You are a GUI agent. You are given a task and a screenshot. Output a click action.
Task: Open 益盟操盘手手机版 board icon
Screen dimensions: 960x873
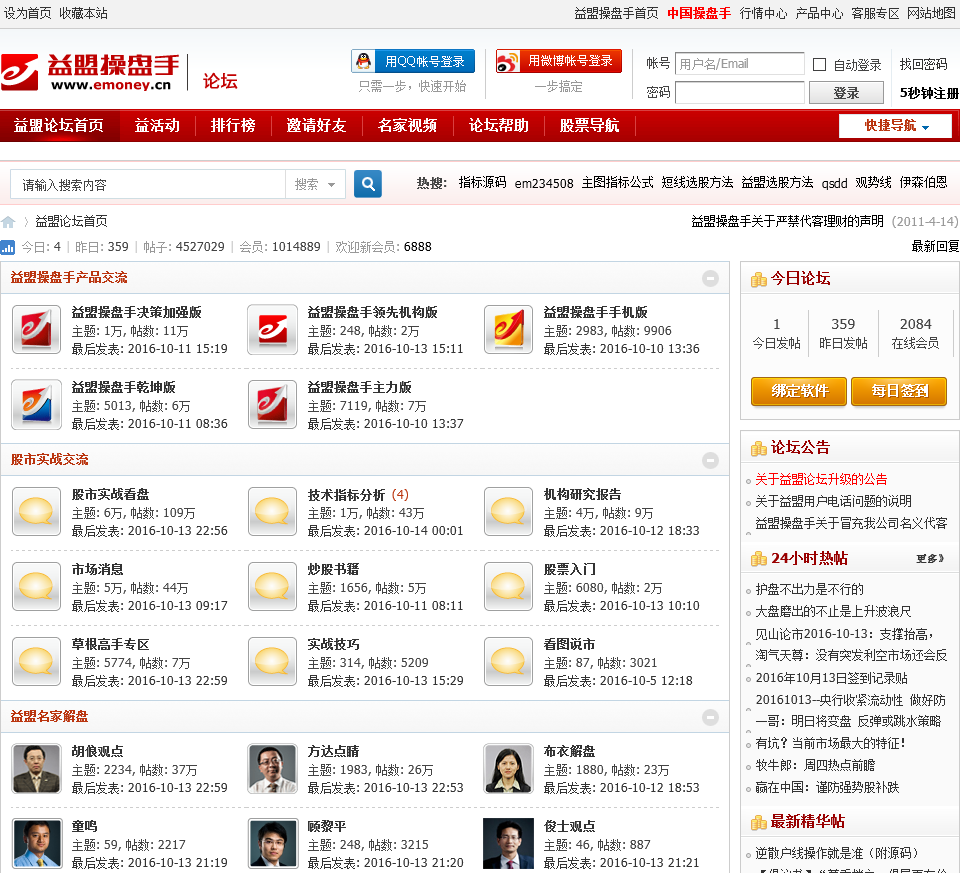click(x=508, y=330)
